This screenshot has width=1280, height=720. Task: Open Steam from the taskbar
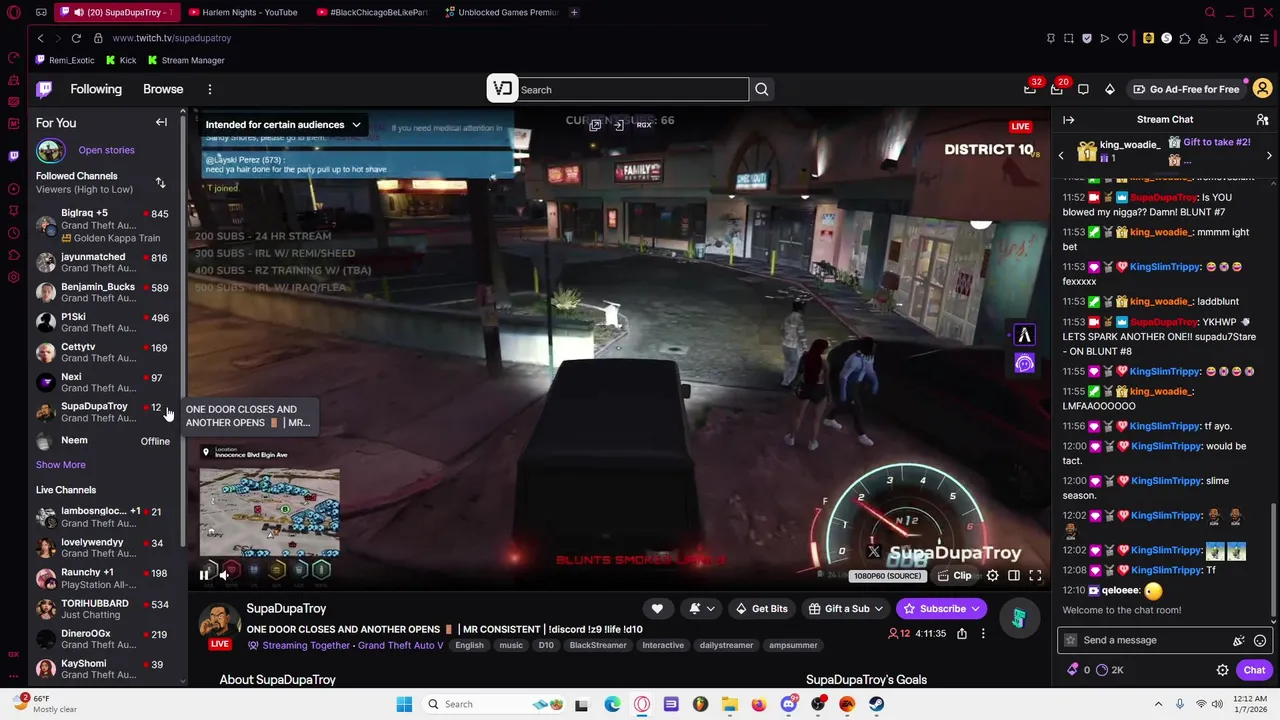pyautogui.click(x=876, y=704)
